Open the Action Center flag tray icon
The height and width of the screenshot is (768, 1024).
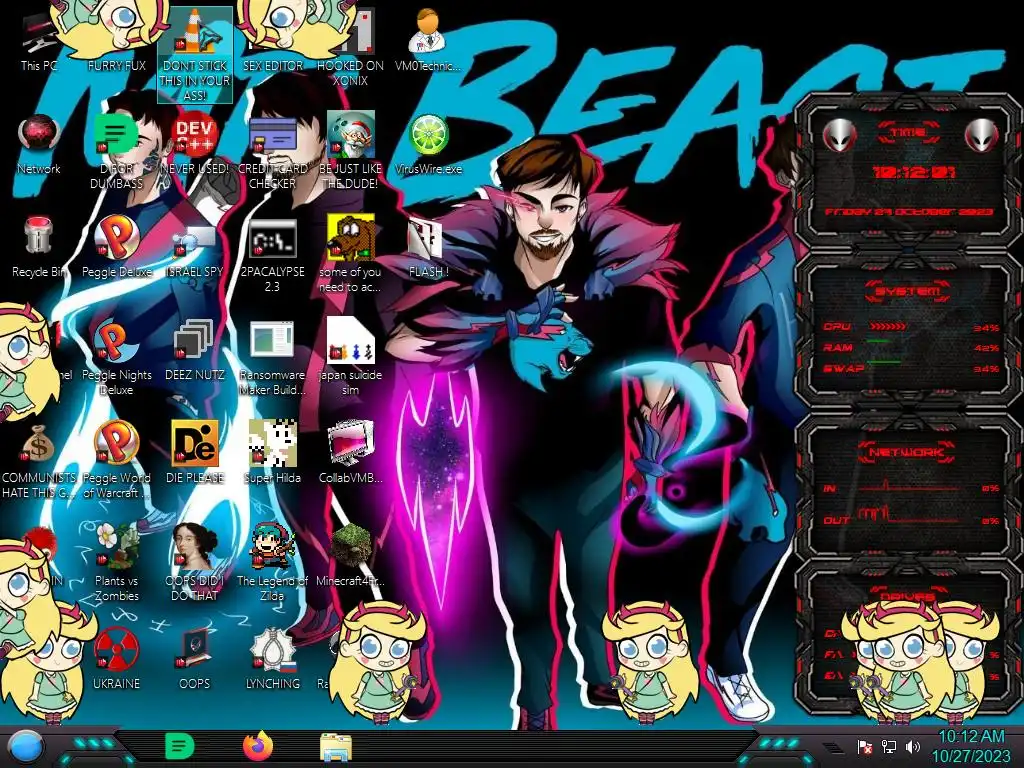tap(865, 747)
